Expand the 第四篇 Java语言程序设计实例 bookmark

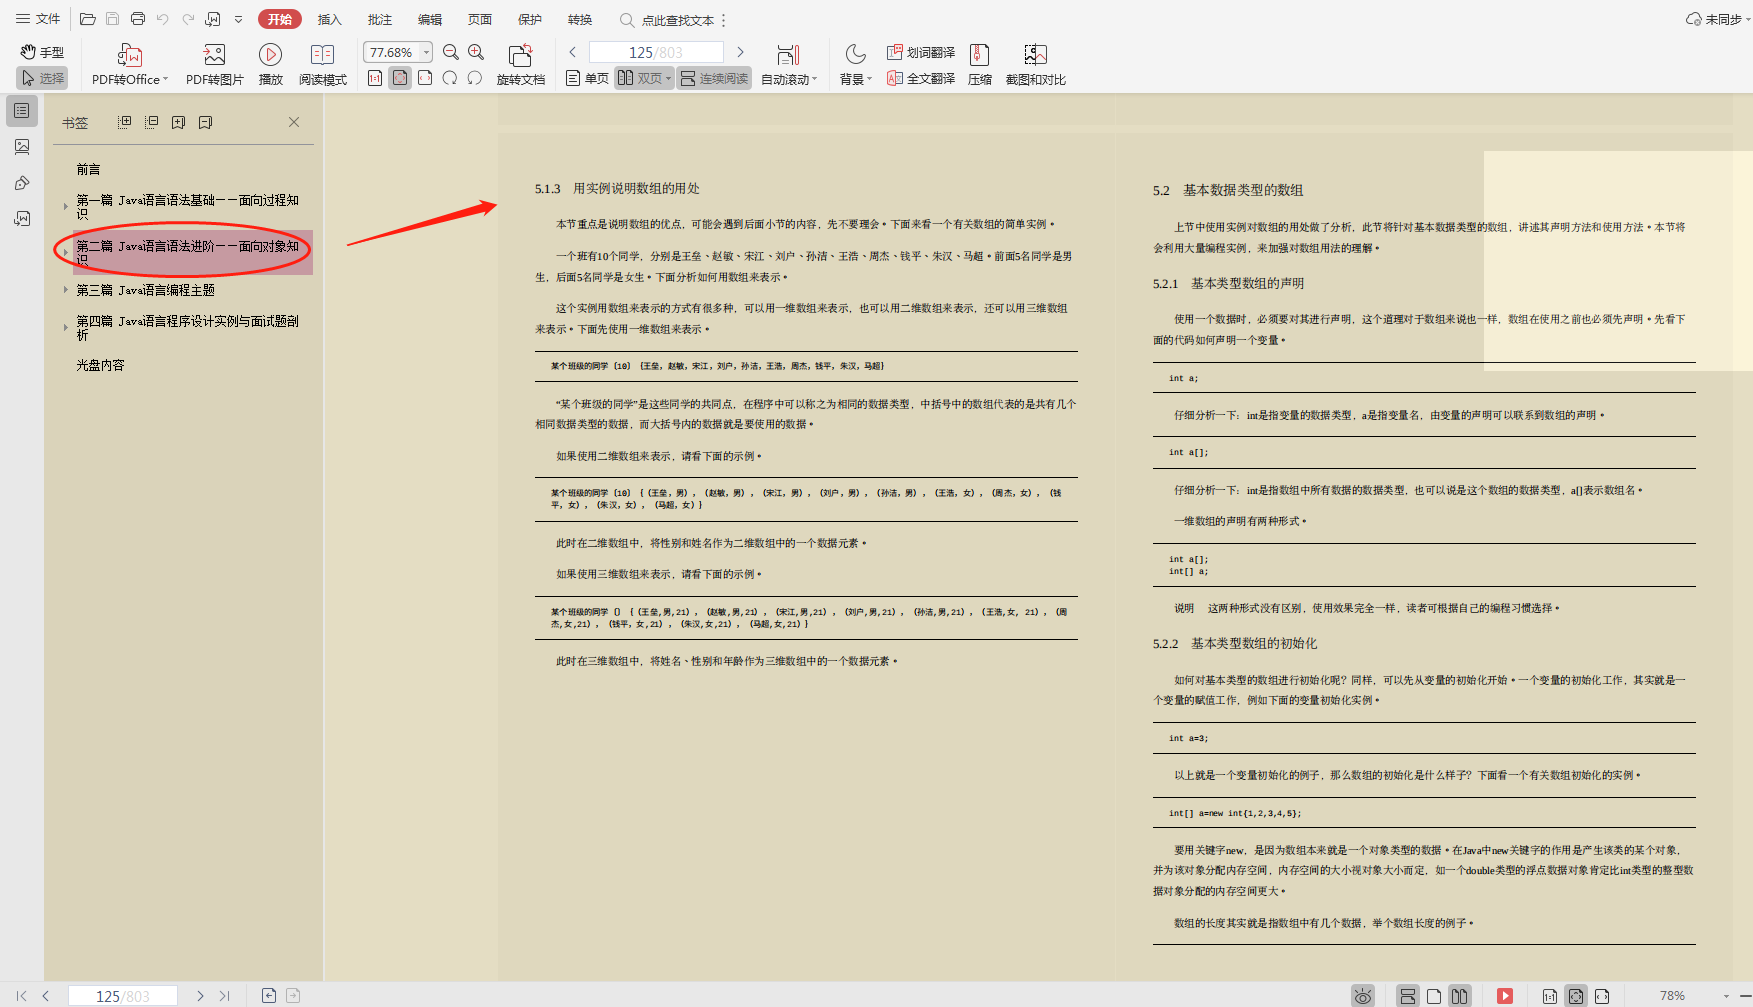[x=66, y=327]
